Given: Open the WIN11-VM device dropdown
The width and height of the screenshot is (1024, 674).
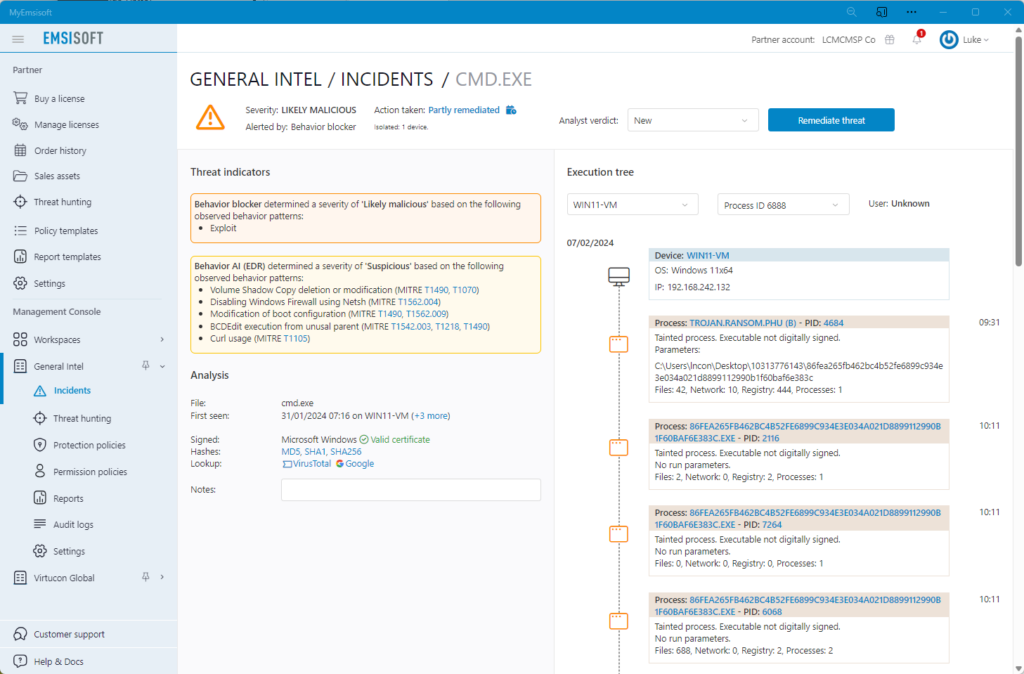Looking at the screenshot, I should 632,205.
